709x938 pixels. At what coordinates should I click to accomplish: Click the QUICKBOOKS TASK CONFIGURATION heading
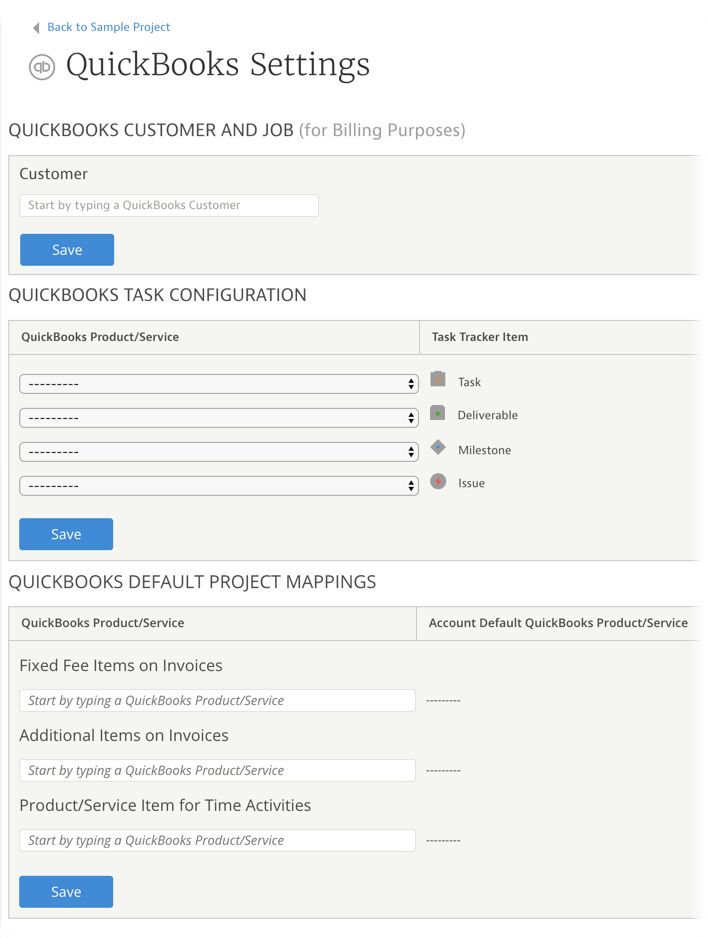click(157, 295)
